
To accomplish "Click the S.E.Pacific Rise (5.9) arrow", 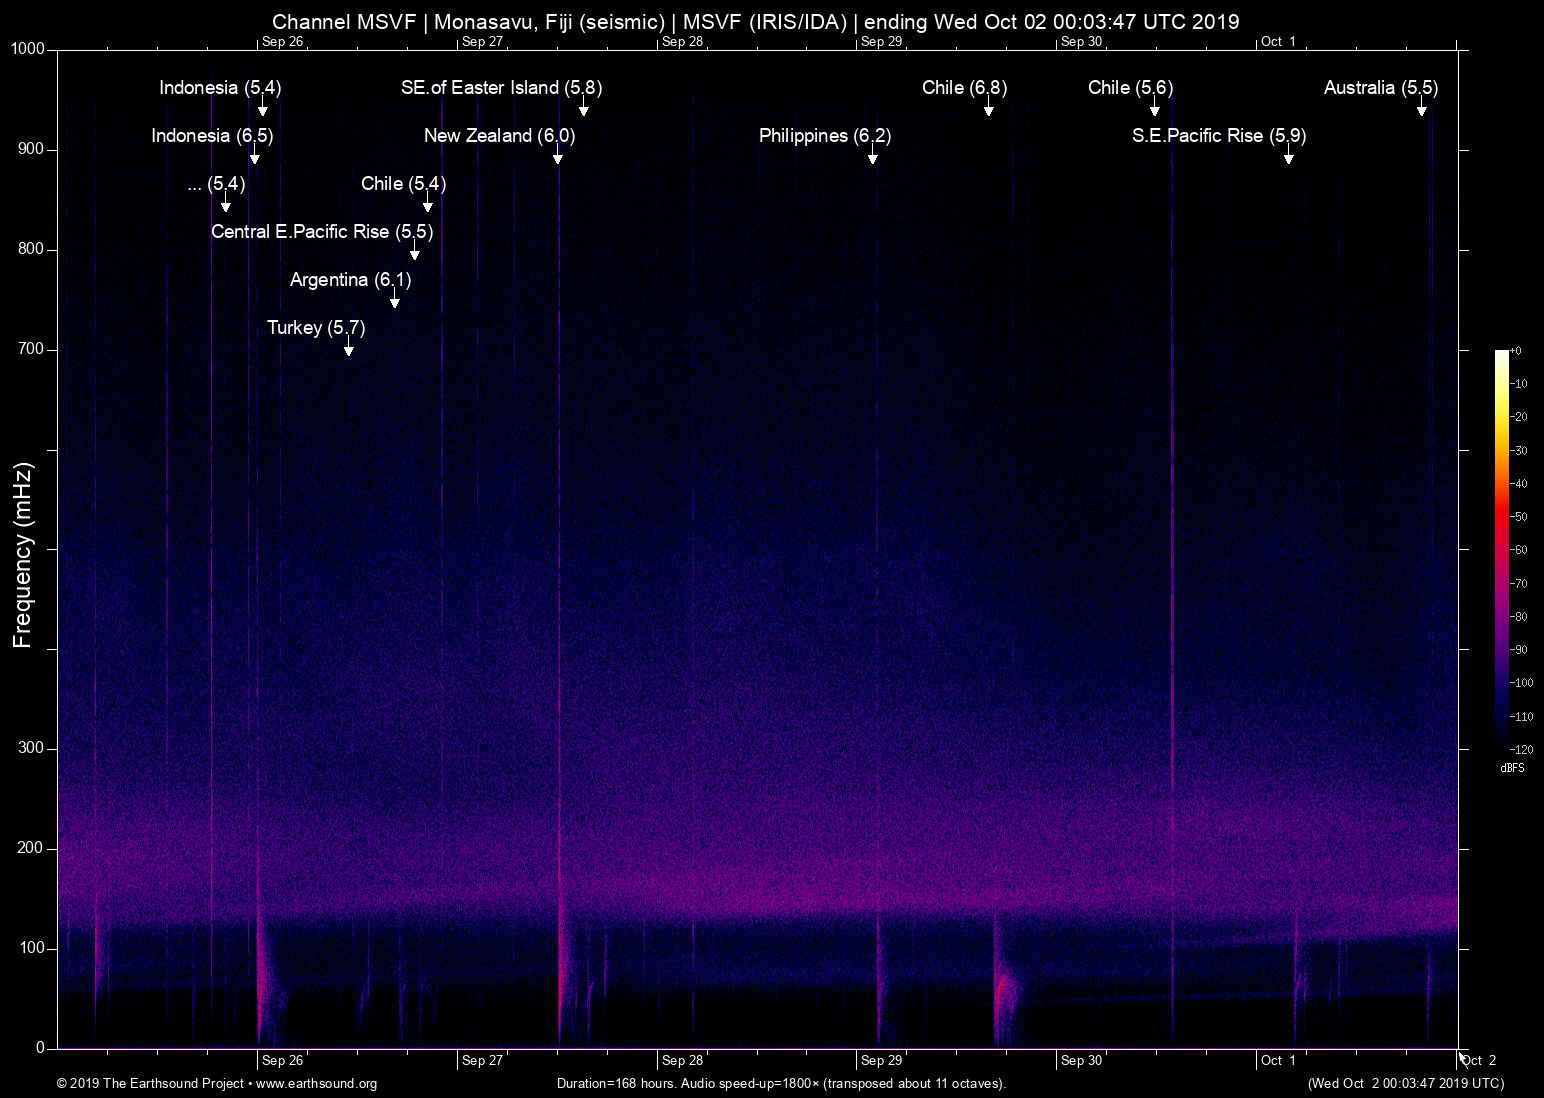I will pyautogui.click(x=1288, y=157).
